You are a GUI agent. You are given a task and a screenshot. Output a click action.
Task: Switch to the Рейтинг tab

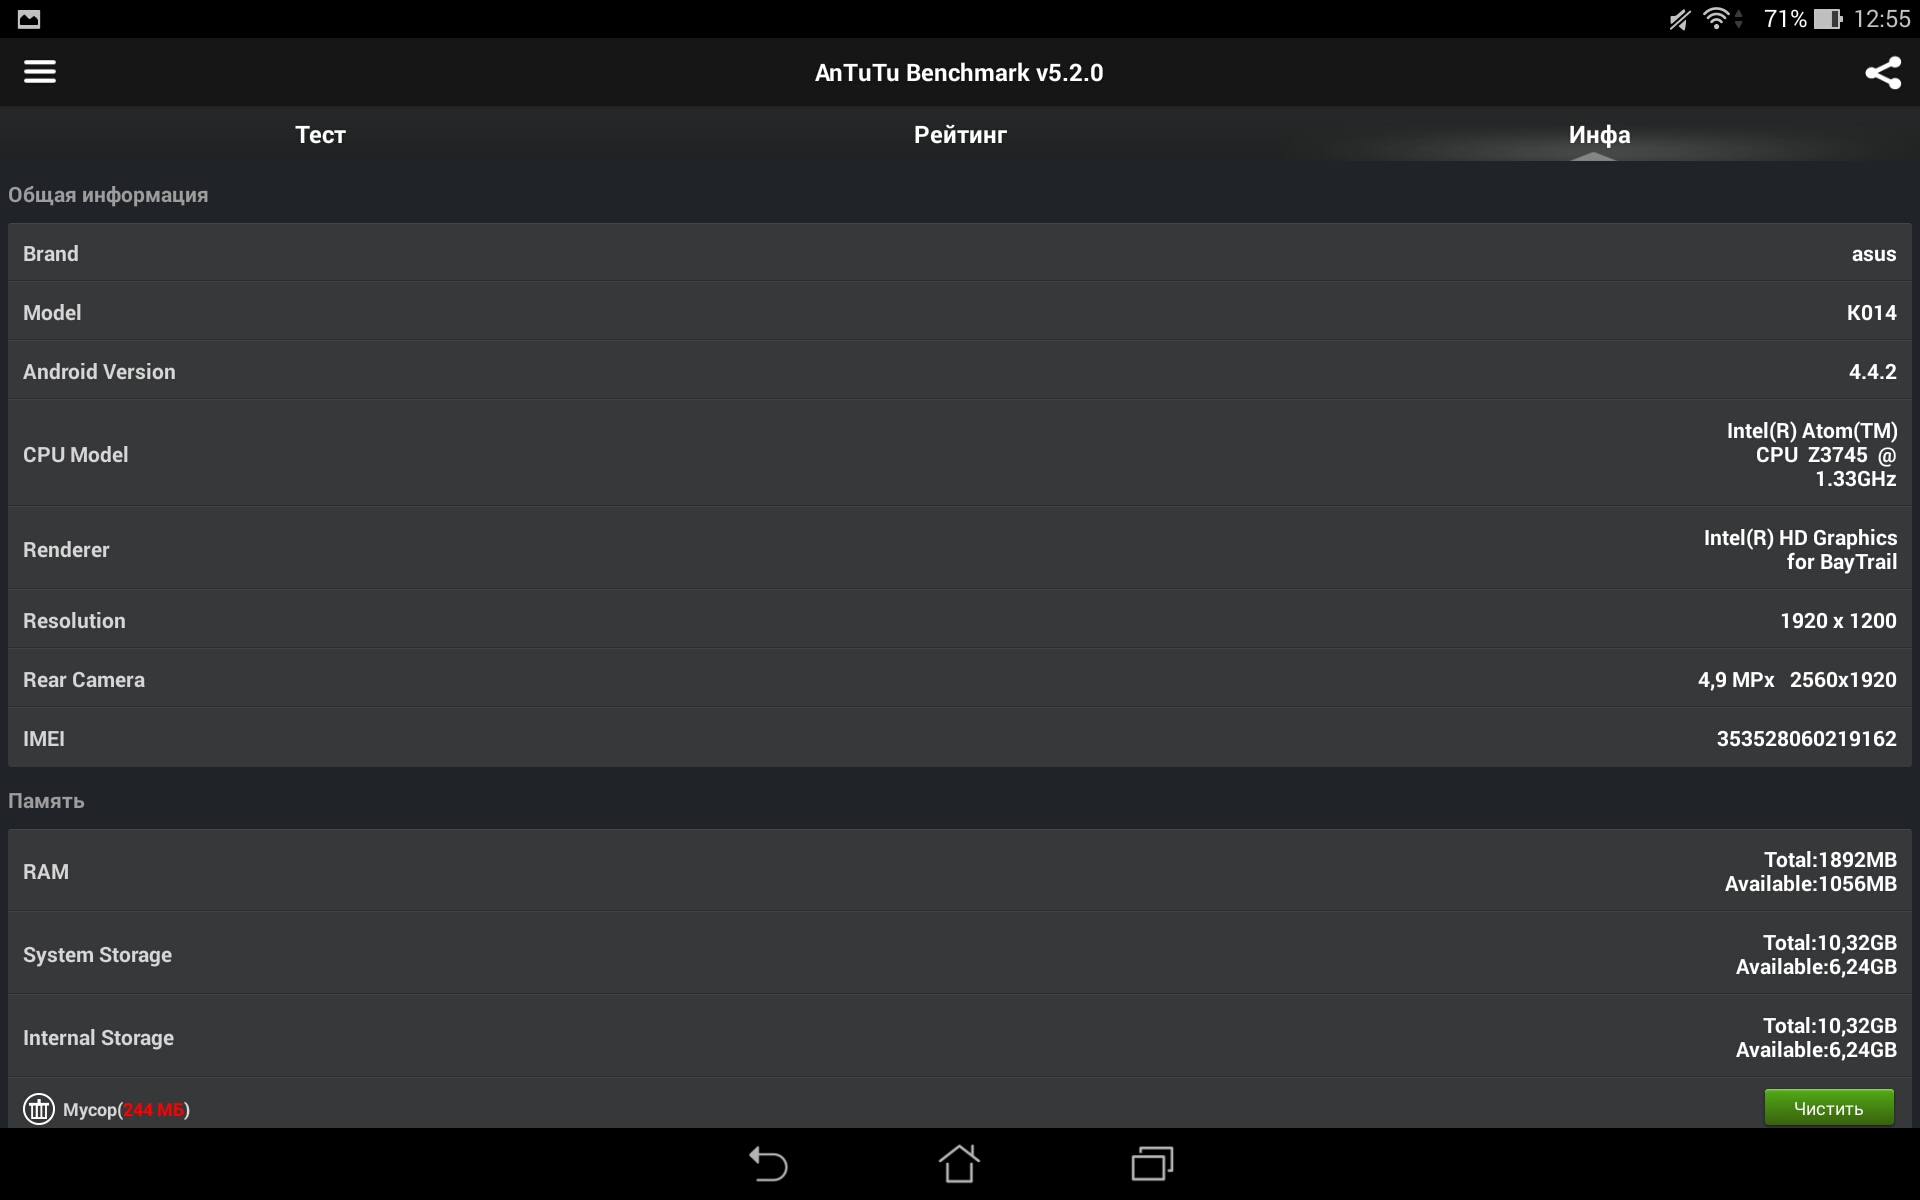960,134
